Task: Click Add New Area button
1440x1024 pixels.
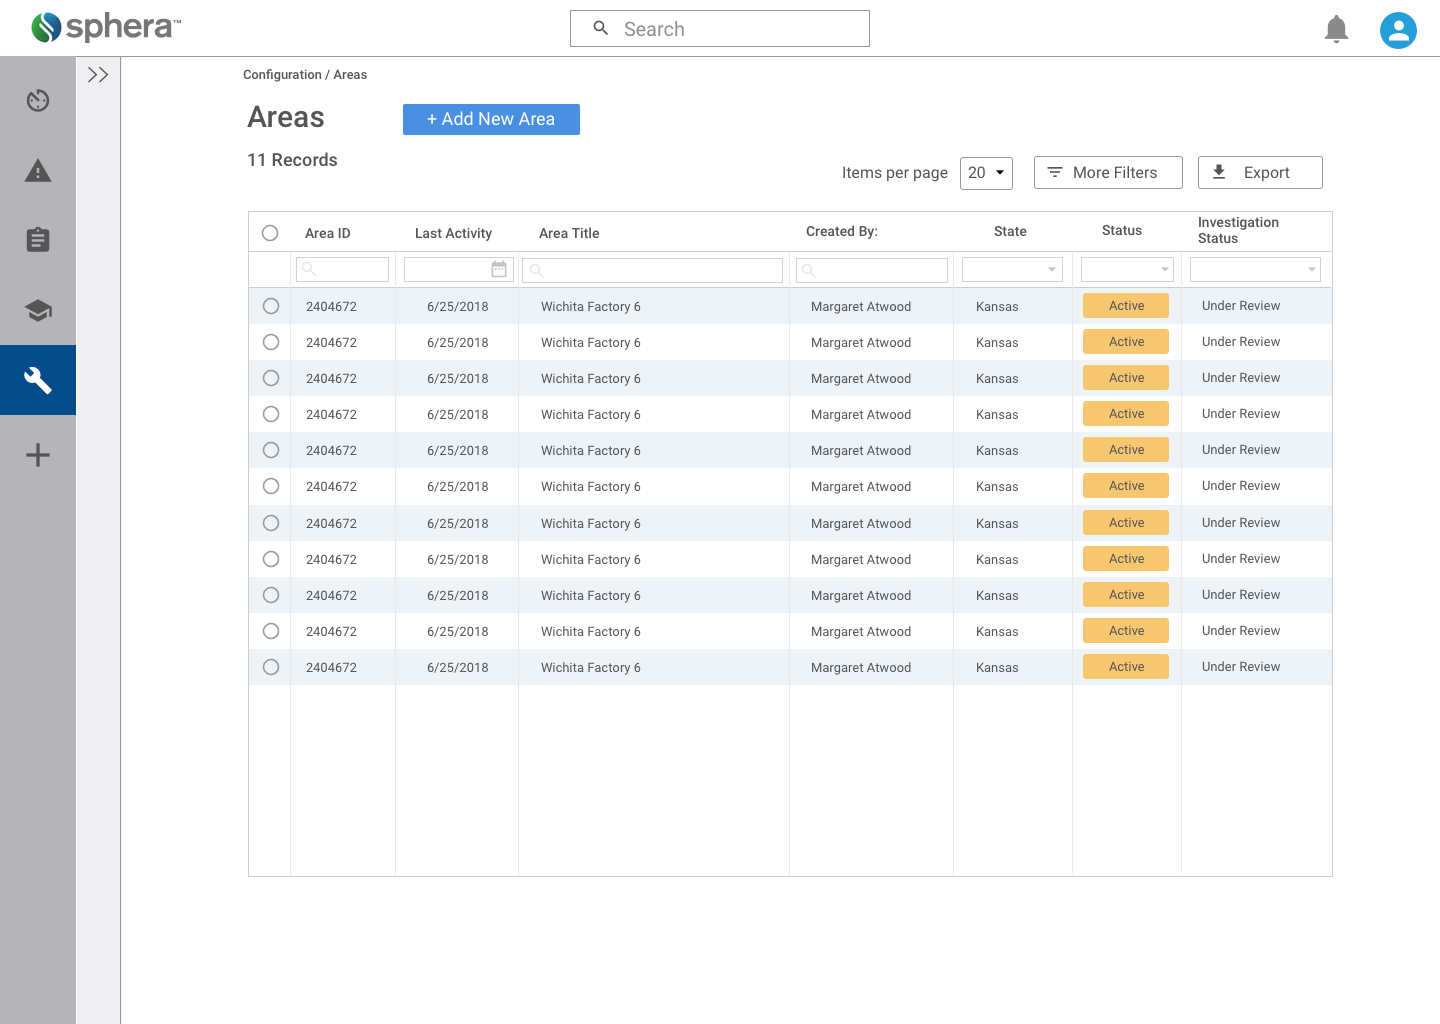Action: (x=491, y=119)
